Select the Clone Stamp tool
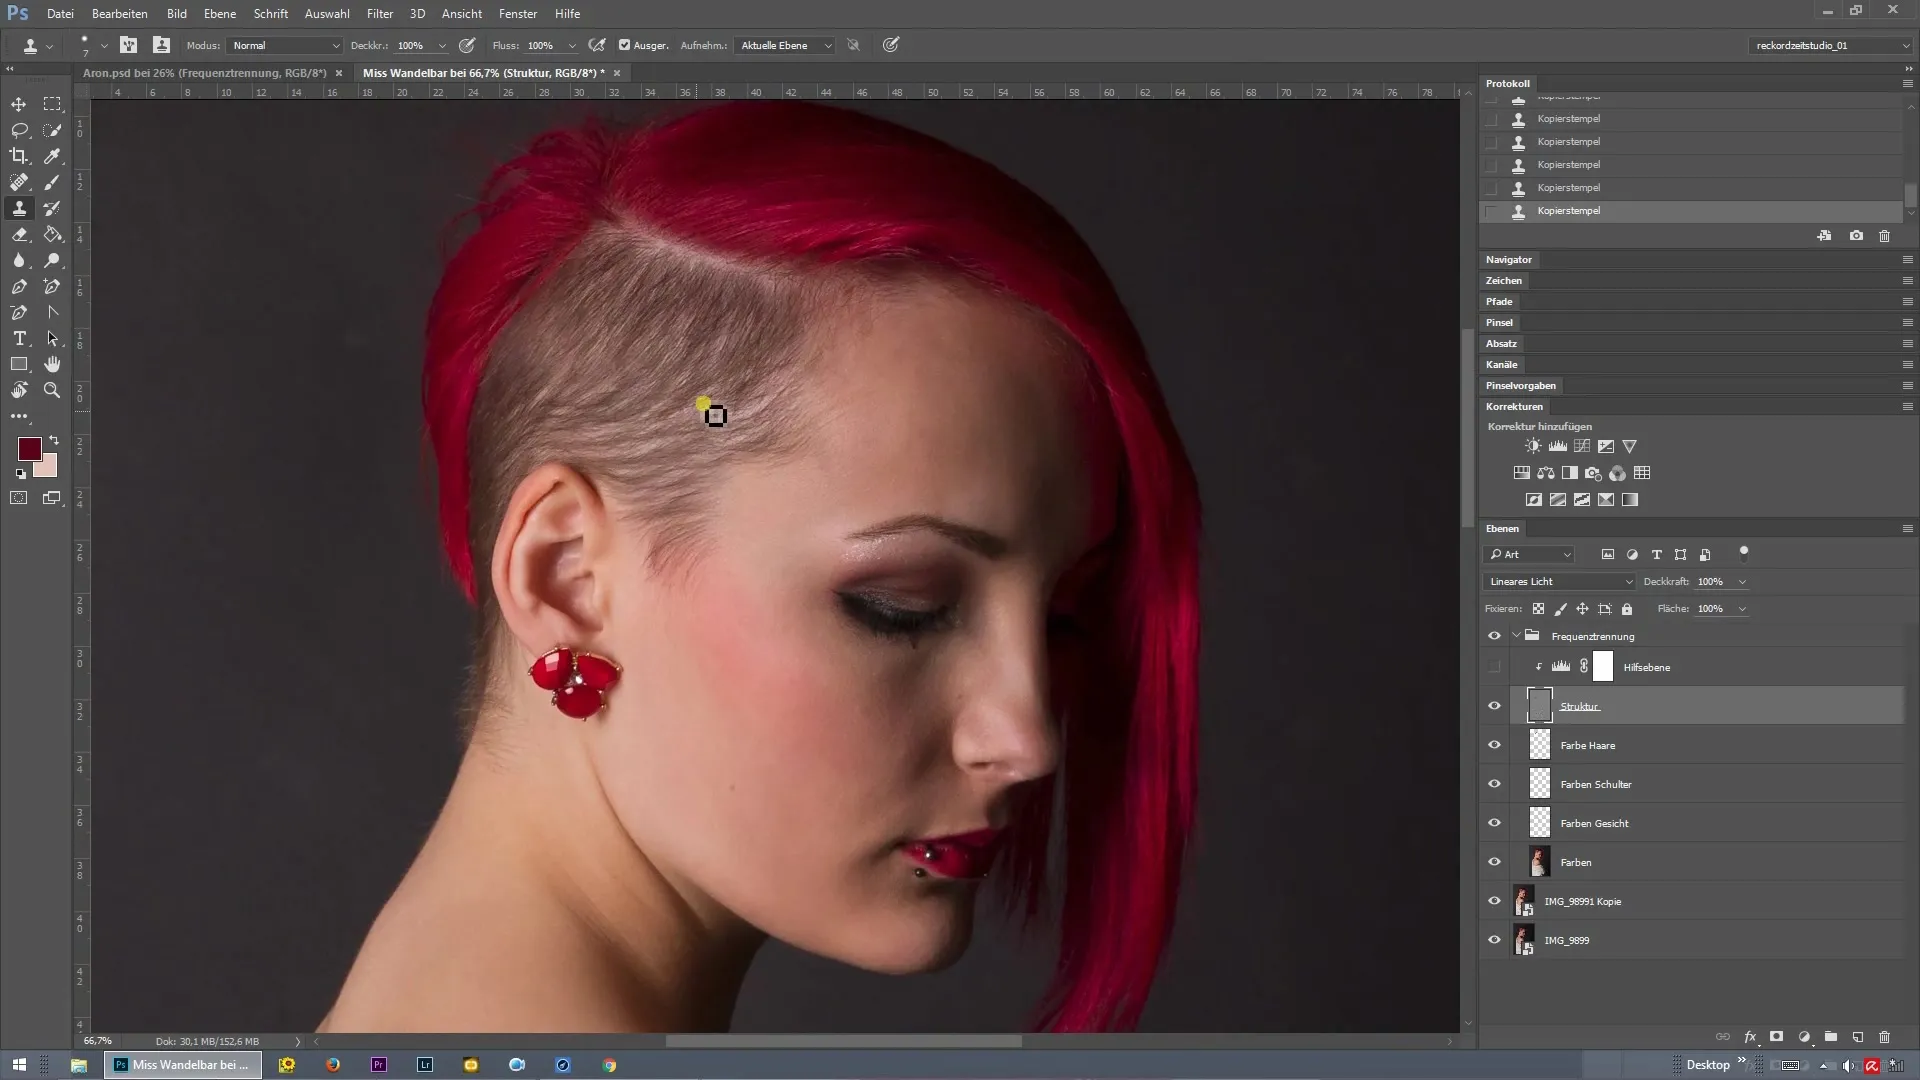Viewport: 1920px width, 1080px height. pos(19,208)
